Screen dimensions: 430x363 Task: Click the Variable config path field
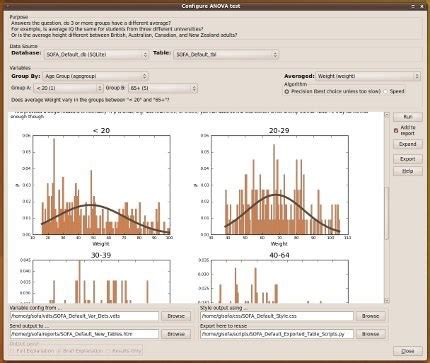84,316
